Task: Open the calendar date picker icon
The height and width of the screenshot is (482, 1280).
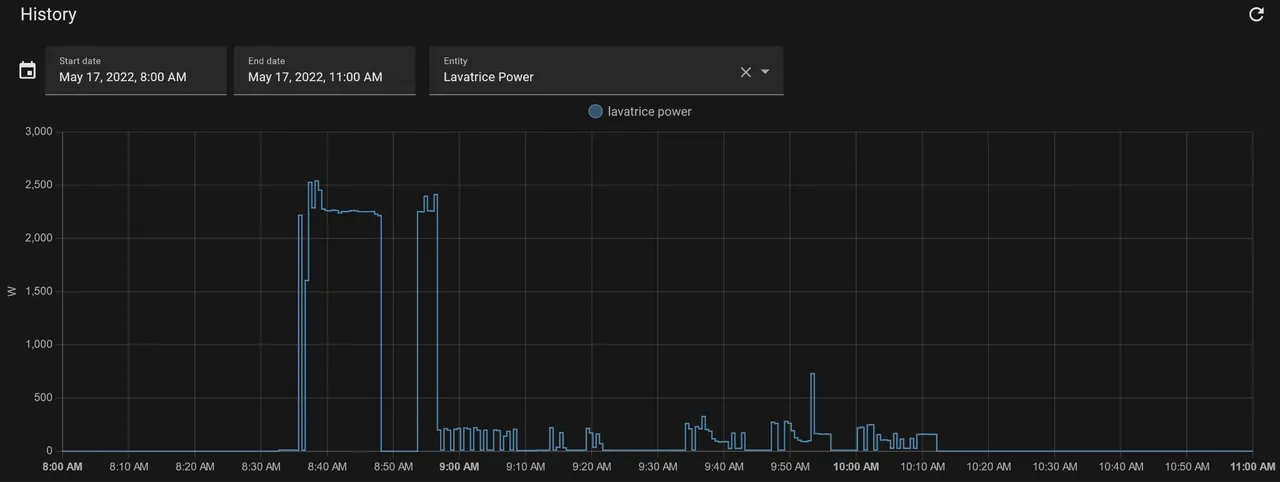Action: (x=28, y=70)
